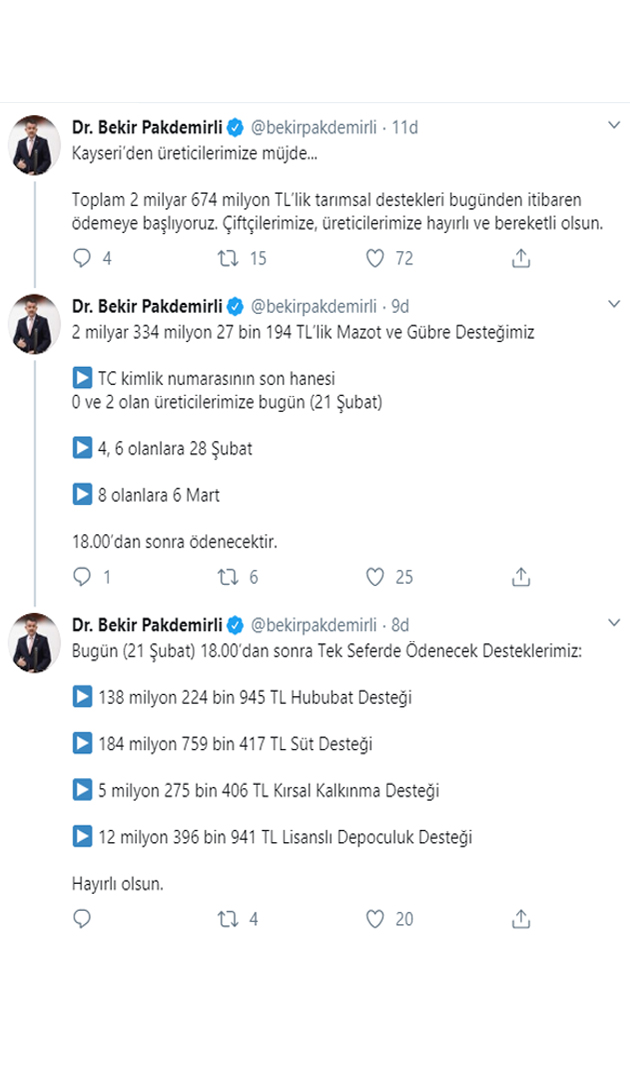This screenshot has width=630, height=1080.
Task: Open more options on the first tweet
Action: [x=615, y=126]
